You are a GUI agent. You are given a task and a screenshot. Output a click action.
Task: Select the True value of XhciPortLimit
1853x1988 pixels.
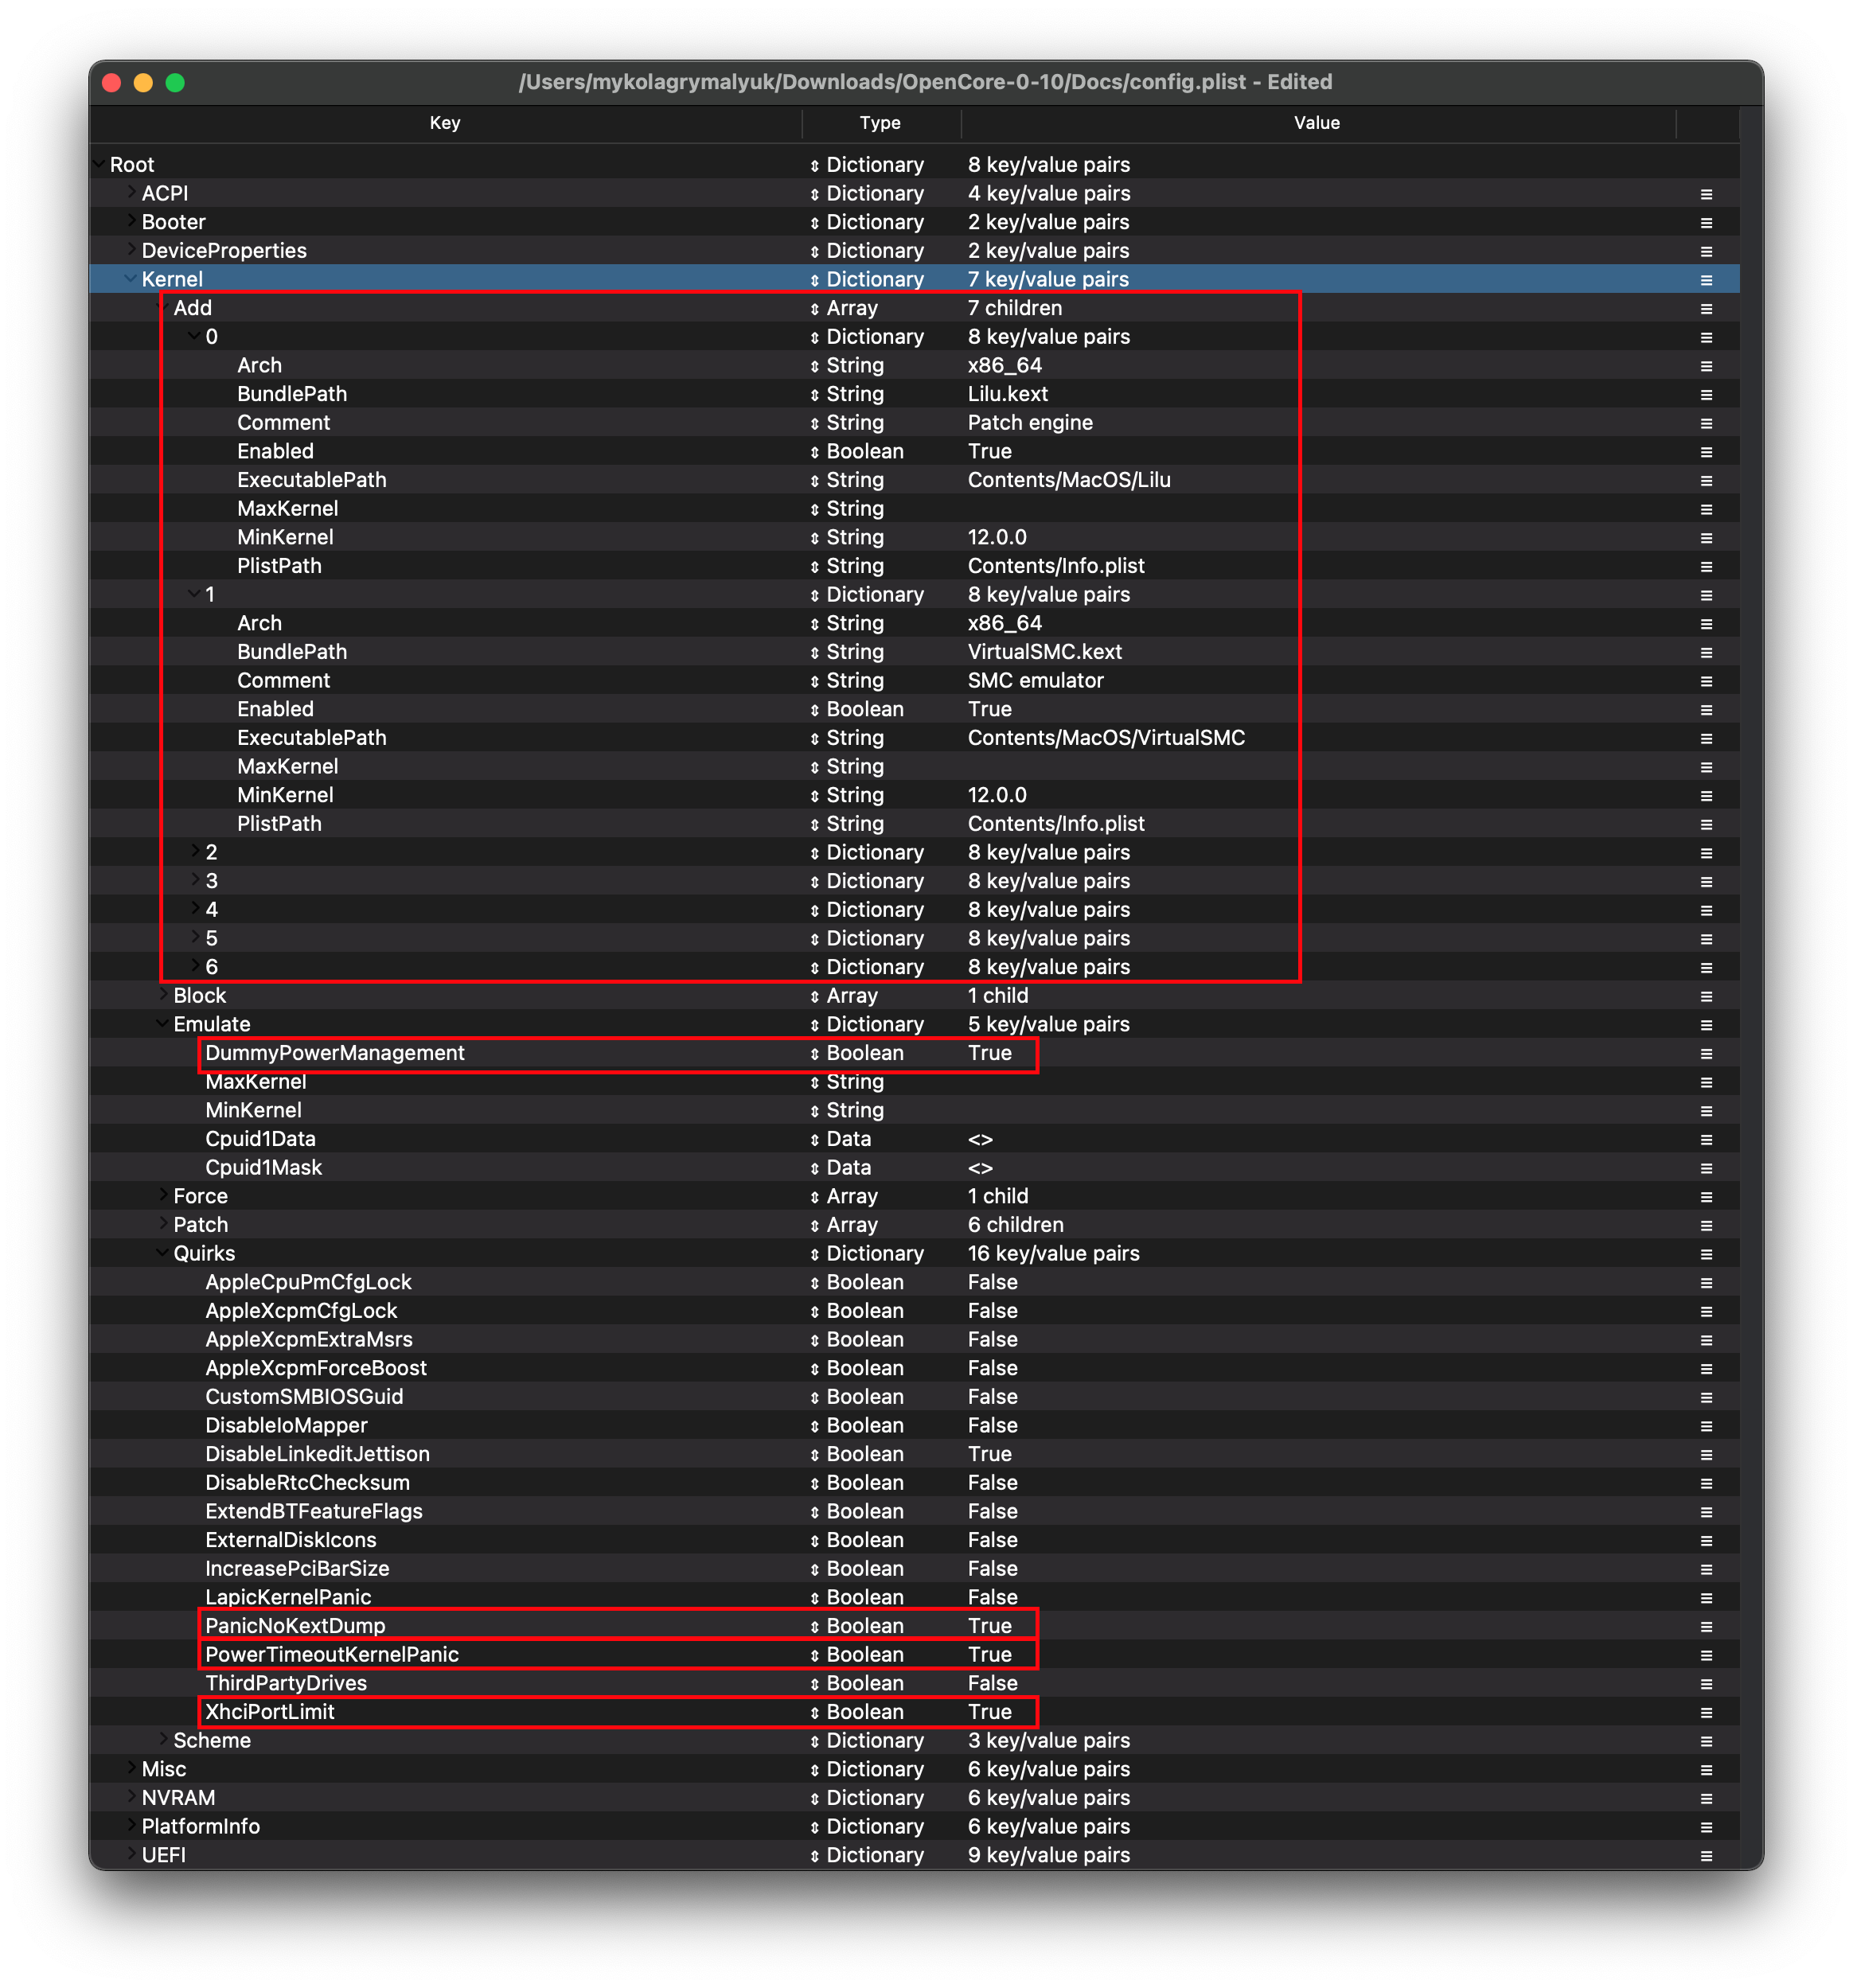[990, 1712]
